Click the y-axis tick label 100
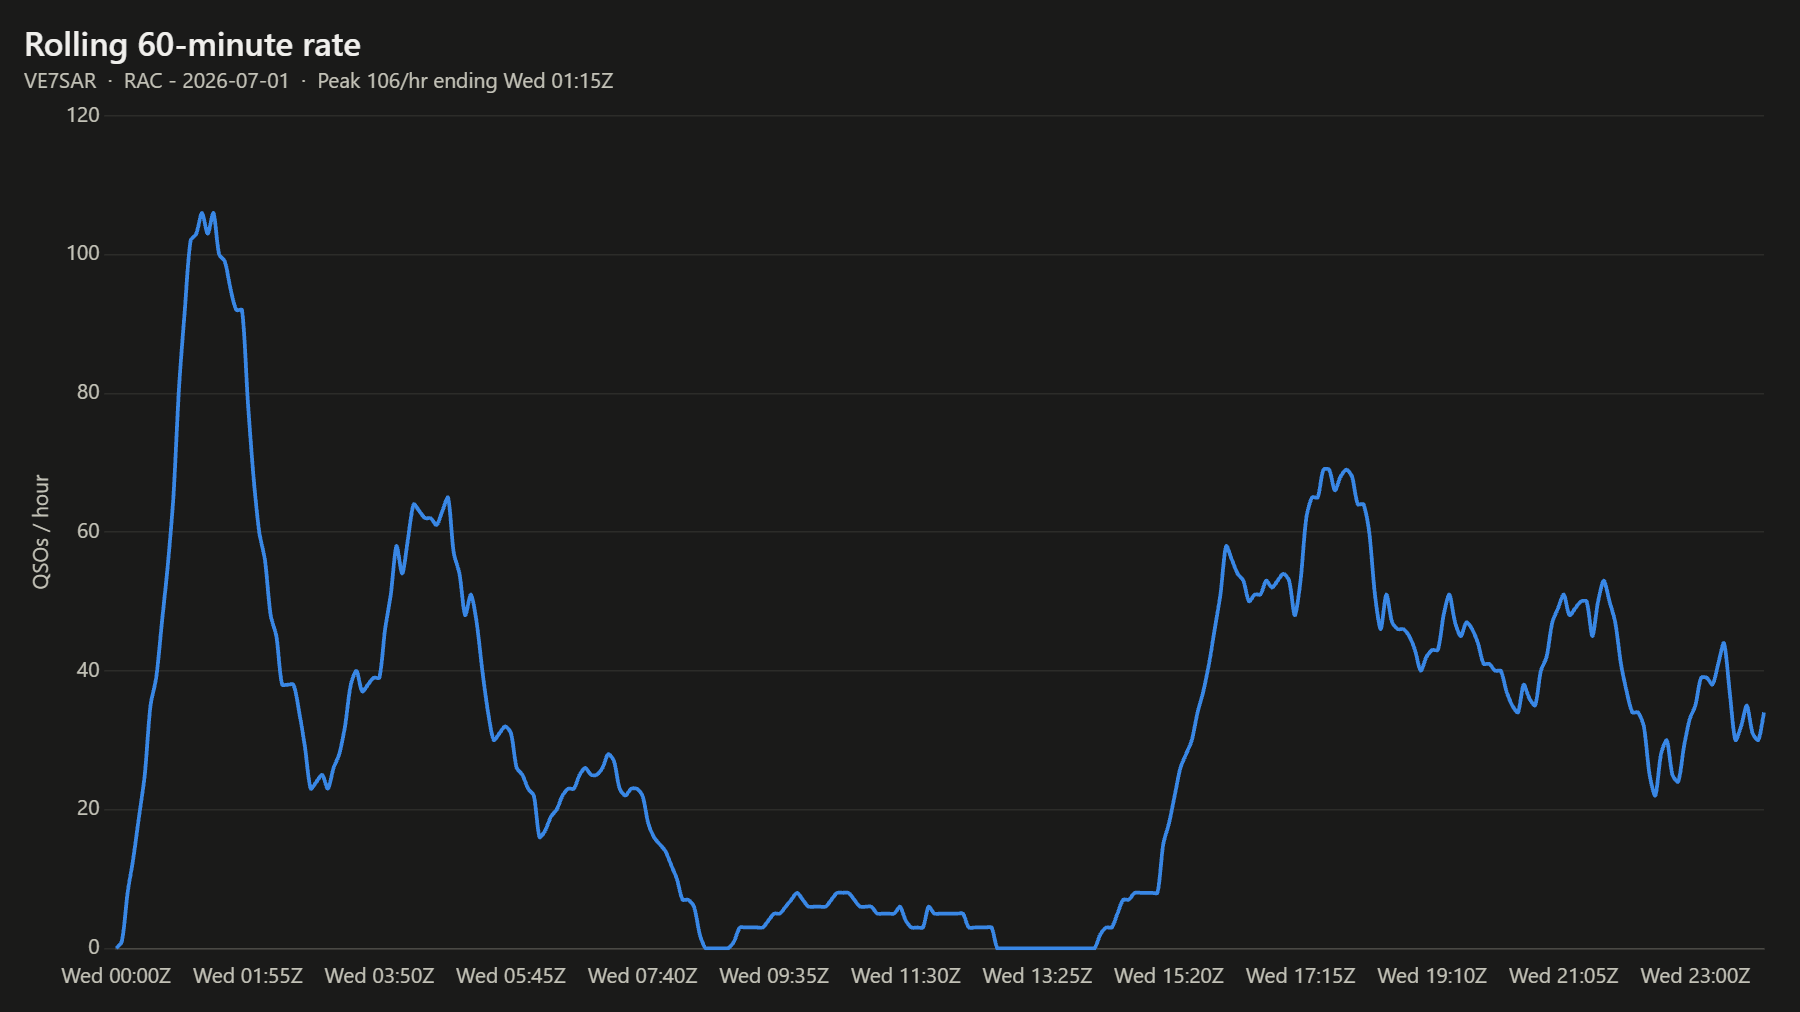1800x1012 pixels. (83, 254)
